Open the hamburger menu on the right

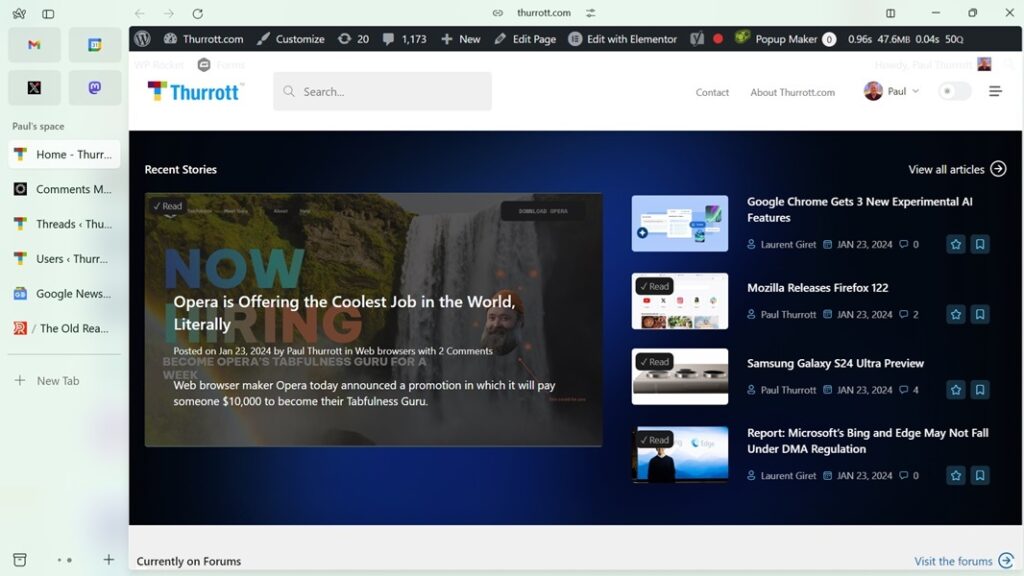pyautogui.click(x=996, y=90)
